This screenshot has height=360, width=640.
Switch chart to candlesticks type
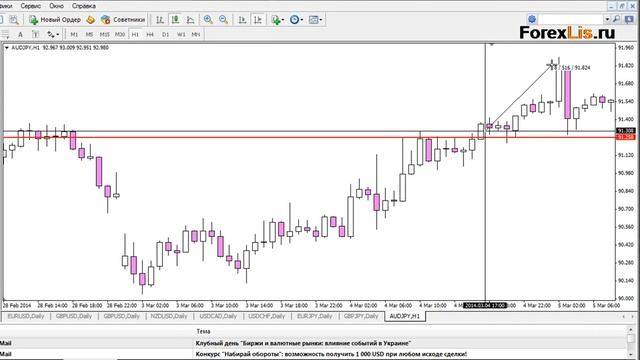pyautogui.click(x=176, y=20)
